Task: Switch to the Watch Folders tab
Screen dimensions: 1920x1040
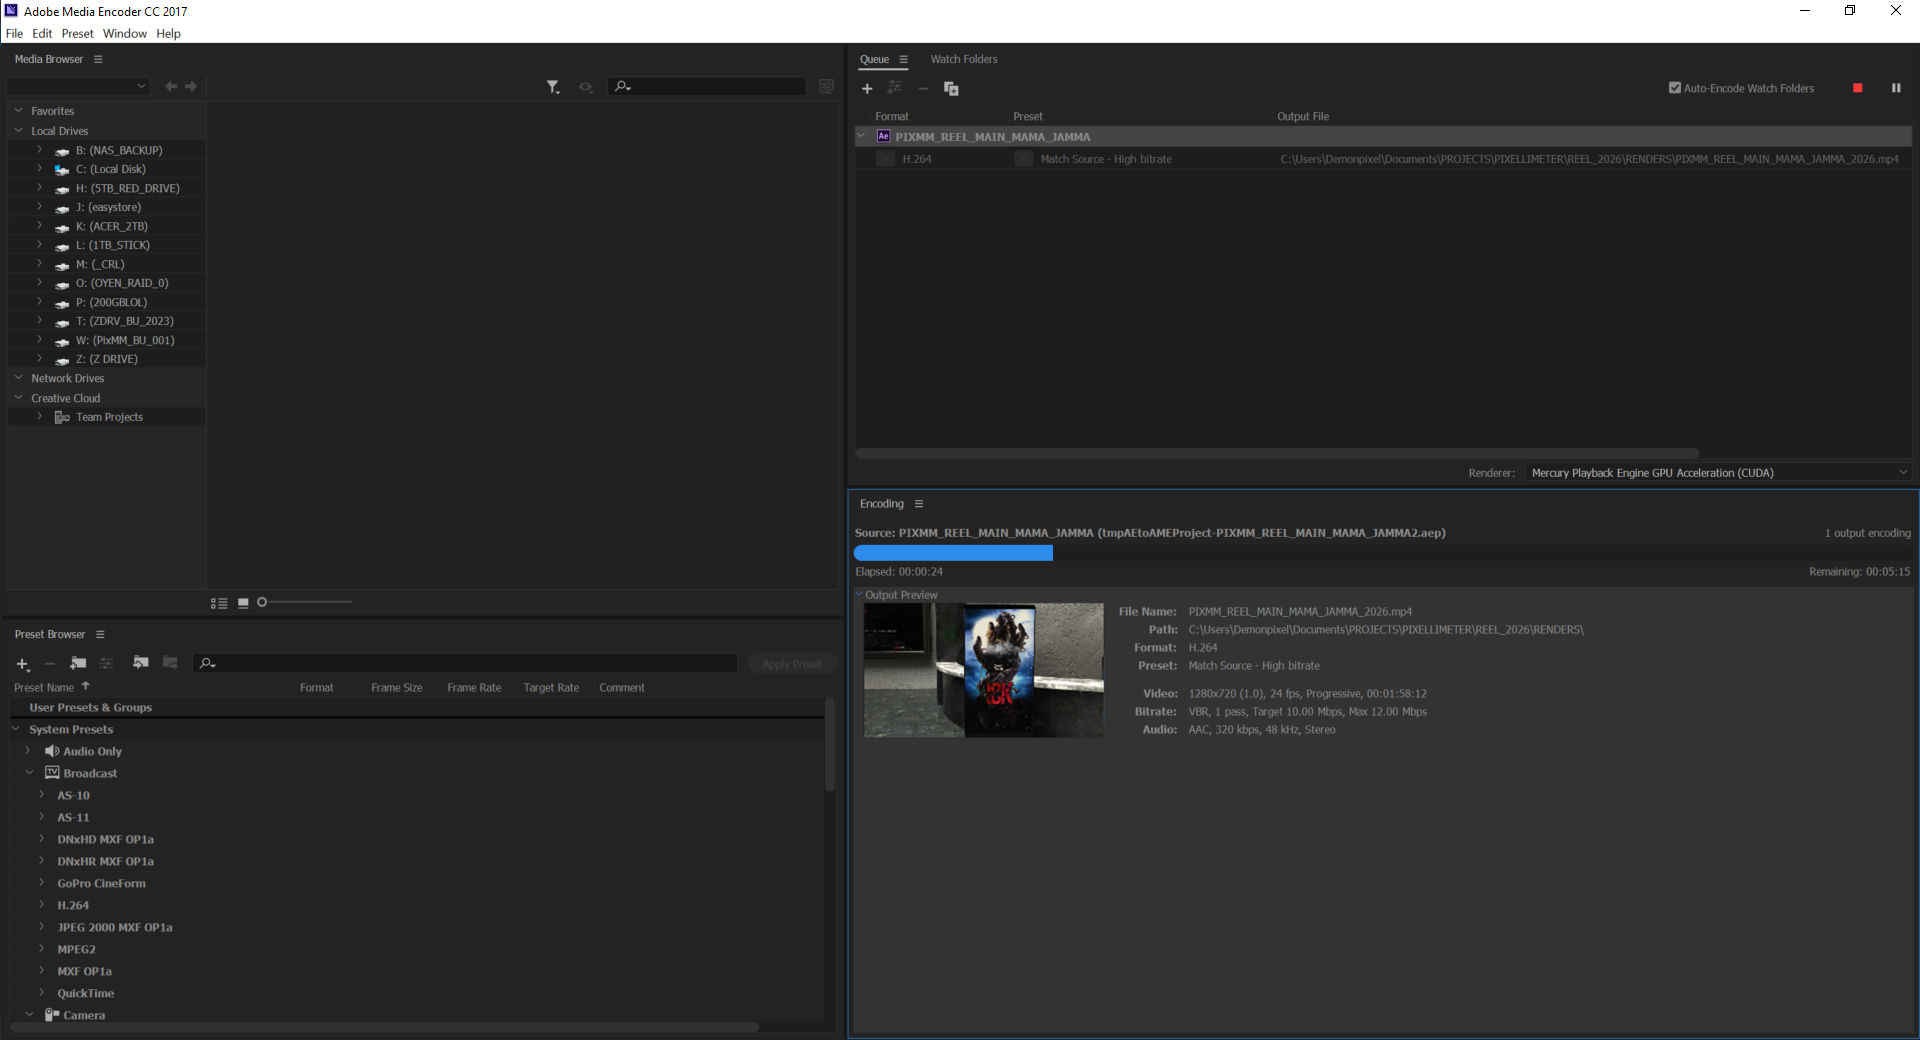Action: coord(963,59)
